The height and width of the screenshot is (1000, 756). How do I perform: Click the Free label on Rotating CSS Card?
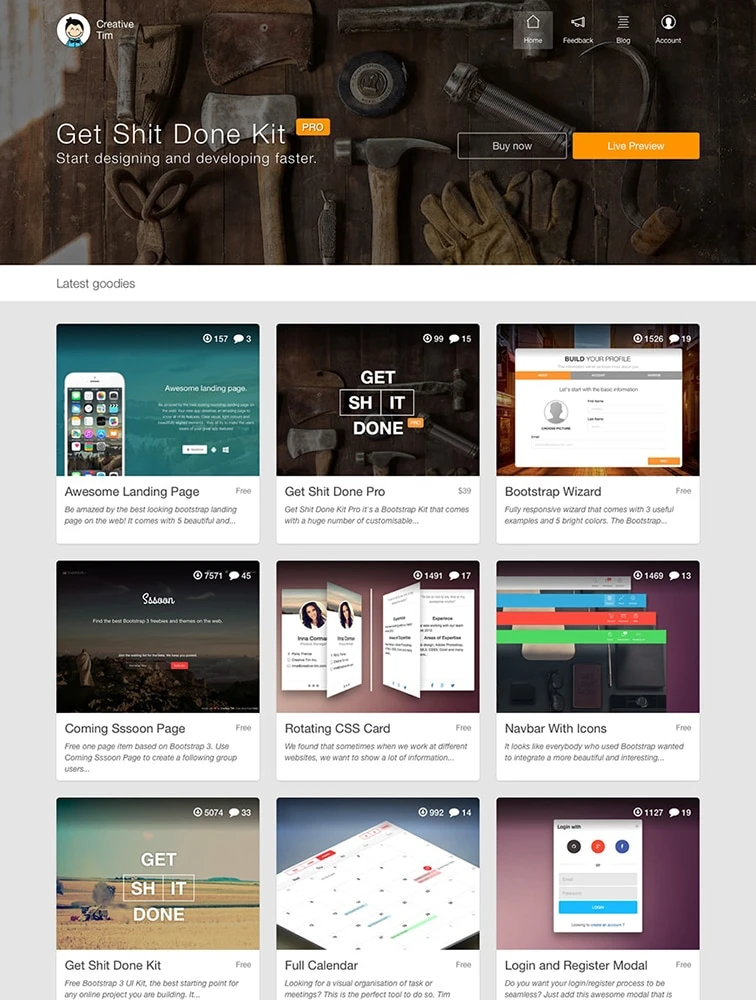point(463,728)
